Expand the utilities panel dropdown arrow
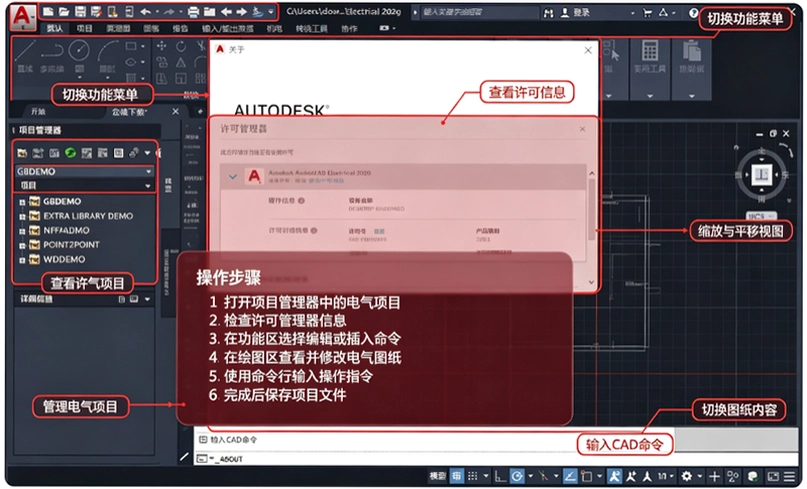The image size is (807, 489). click(650, 96)
